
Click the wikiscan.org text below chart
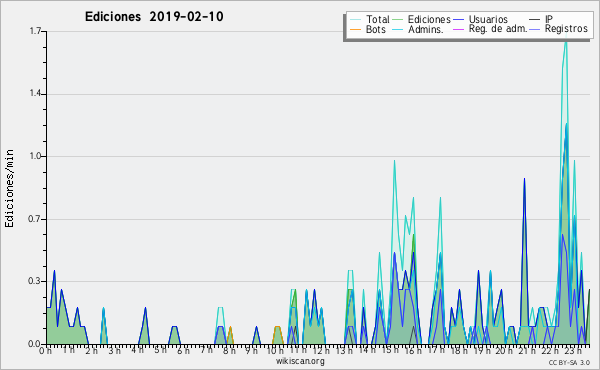tap(300, 361)
